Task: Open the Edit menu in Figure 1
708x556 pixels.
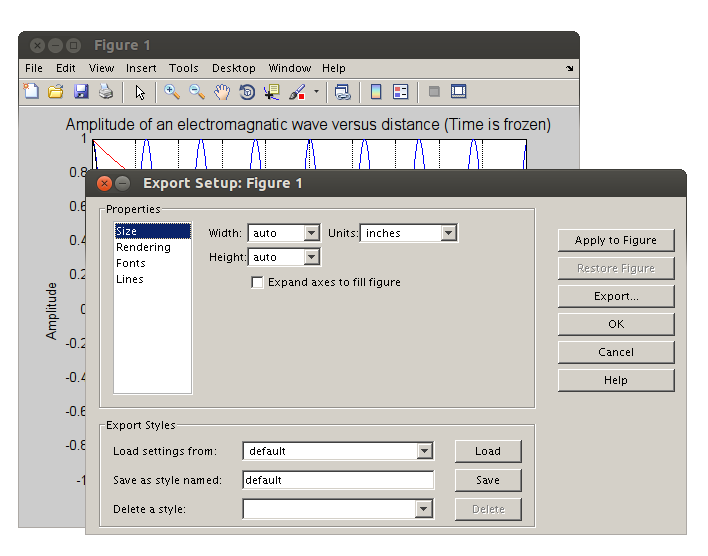Action: point(65,68)
